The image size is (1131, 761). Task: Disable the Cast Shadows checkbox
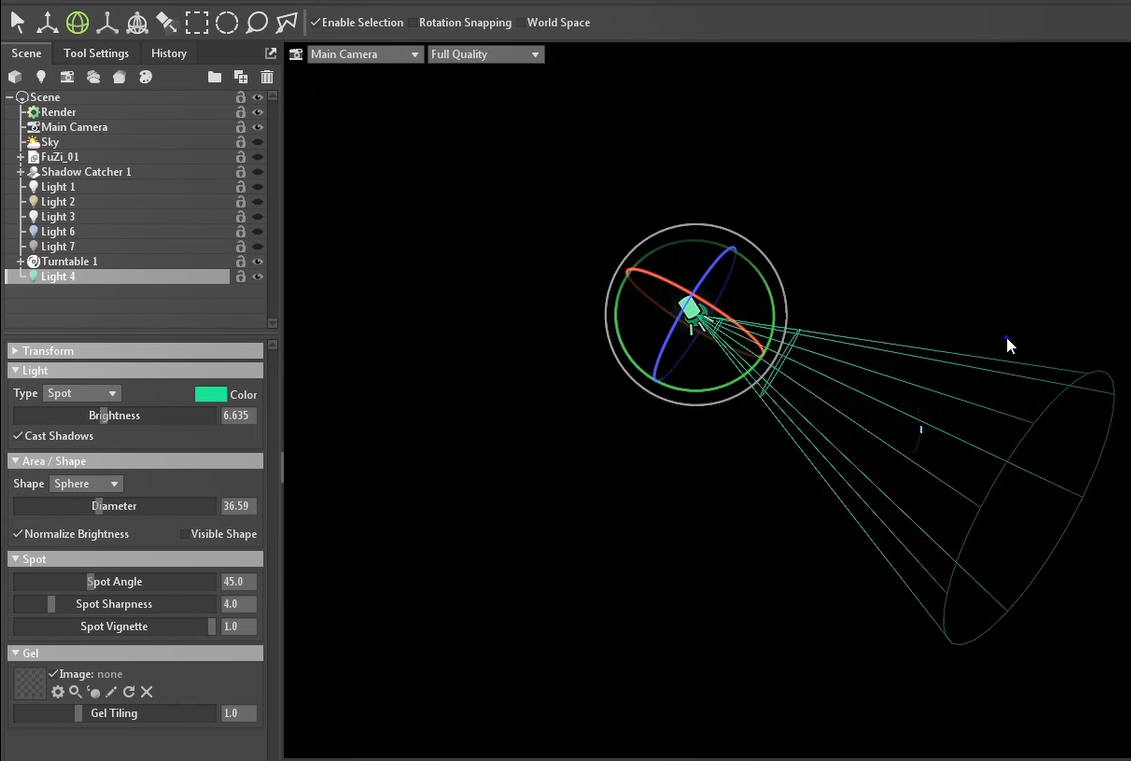click(18, 436)
